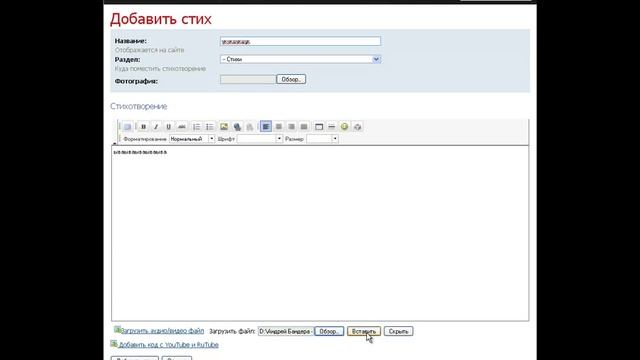Viewport: 640px width, 360px height.
Task: Click the Стихотворение section label
Action: 139,106
